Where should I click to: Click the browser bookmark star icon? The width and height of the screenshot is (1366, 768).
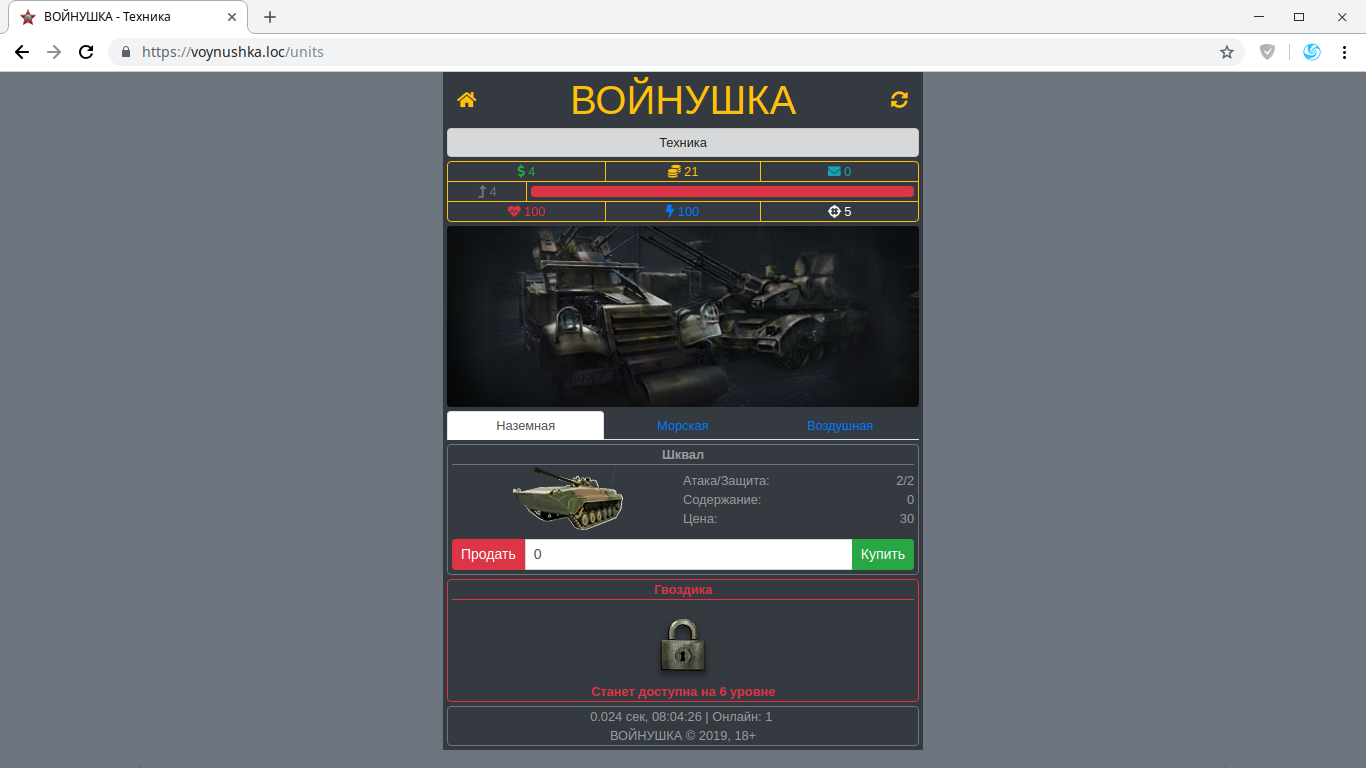pyautogui.click(x=1227, y=52)
